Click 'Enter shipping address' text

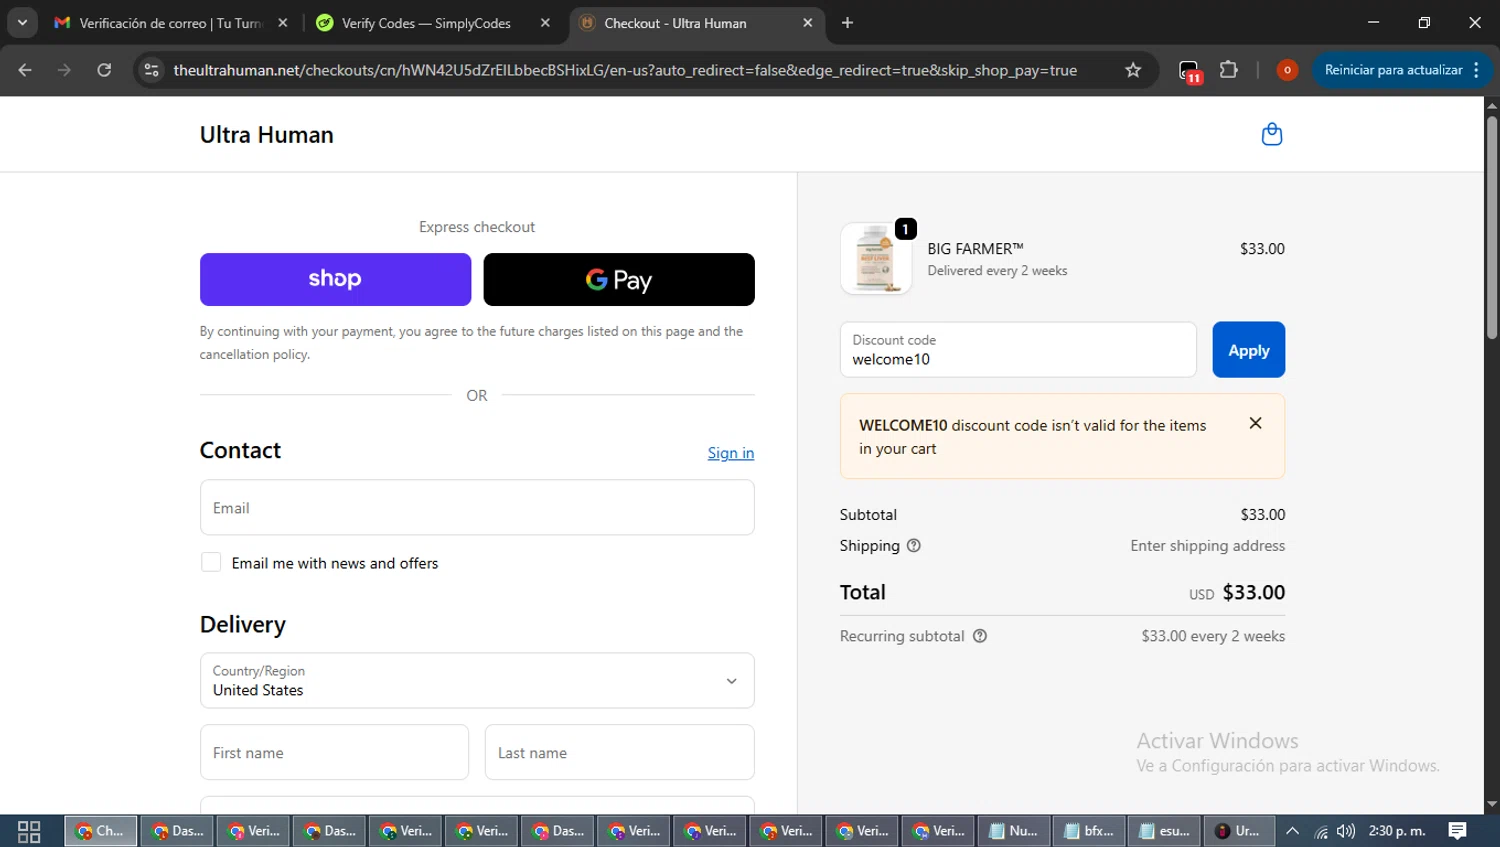click(x=1208, y=546)
